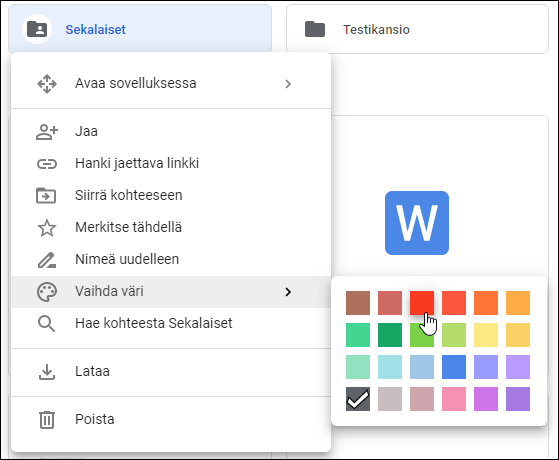Image resolution: width=559 pixels, height=460 pixels.
Task: Click the Sekalaiset shared folder icon
Action: pos(37,29)
